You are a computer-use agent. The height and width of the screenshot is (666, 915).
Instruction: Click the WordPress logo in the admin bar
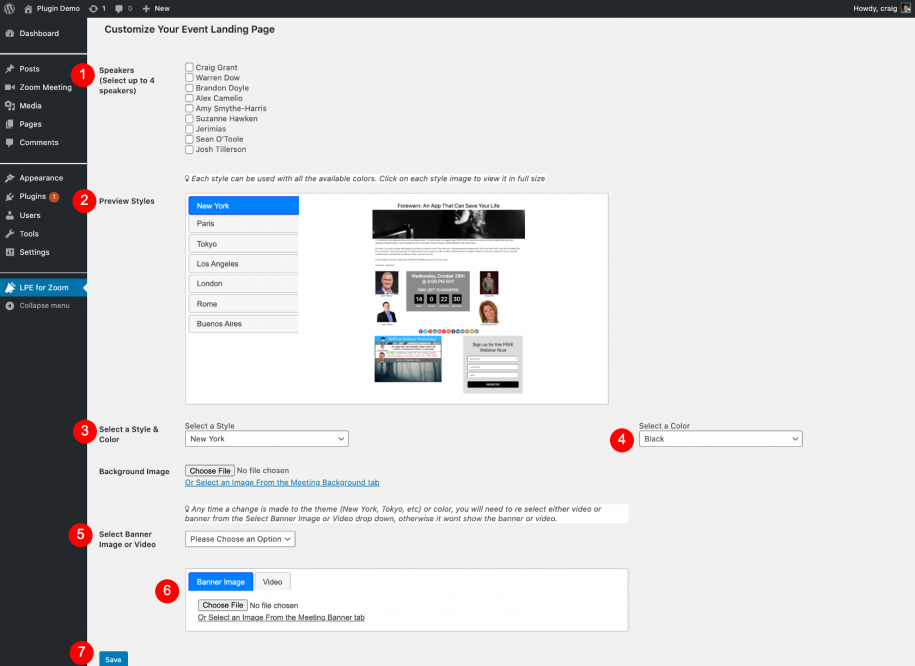point(11,8)
